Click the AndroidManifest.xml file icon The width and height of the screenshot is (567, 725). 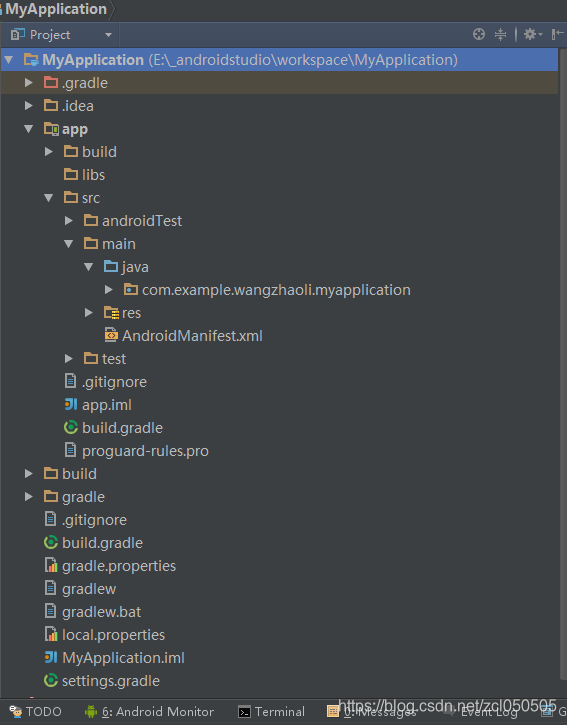(x=111, y=335)
